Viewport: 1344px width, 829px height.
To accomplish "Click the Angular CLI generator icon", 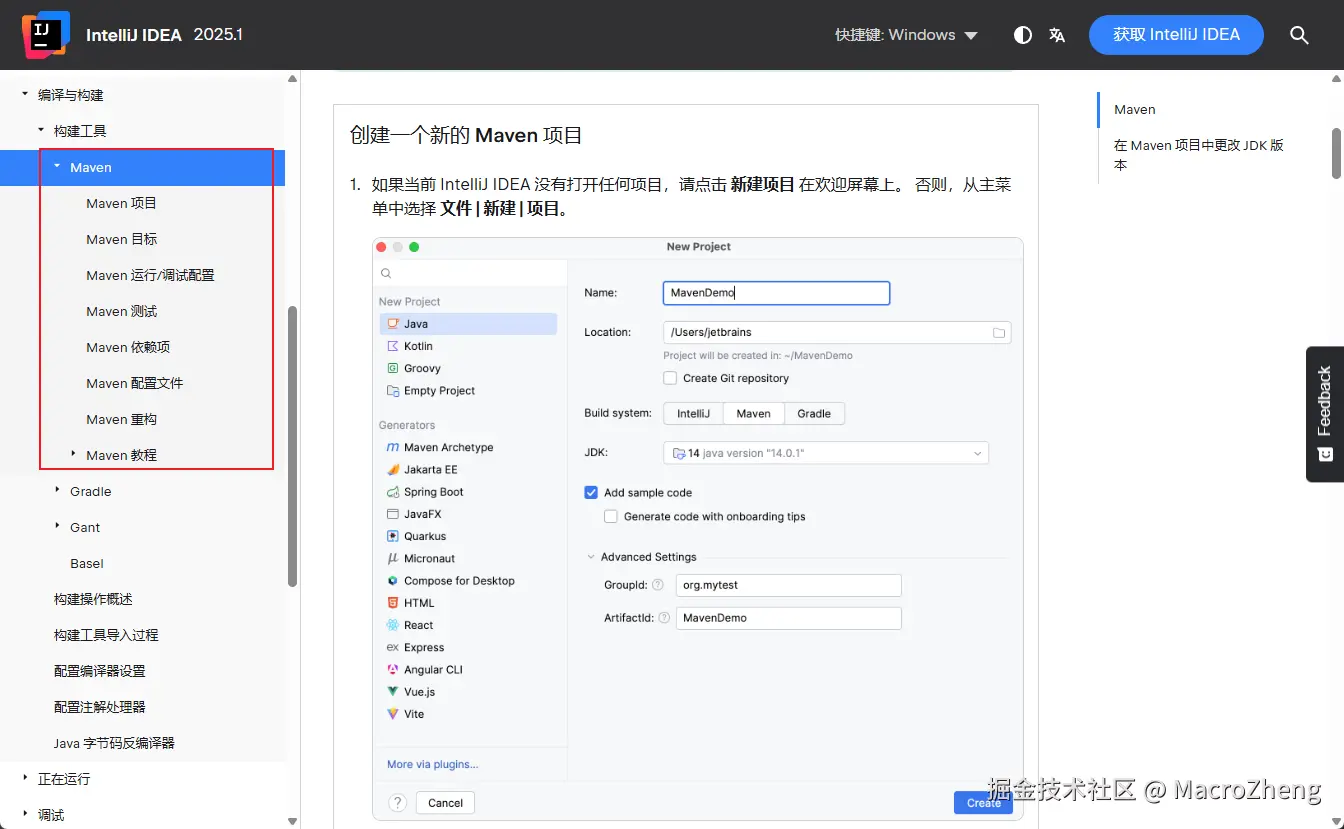I will point(393,669).
